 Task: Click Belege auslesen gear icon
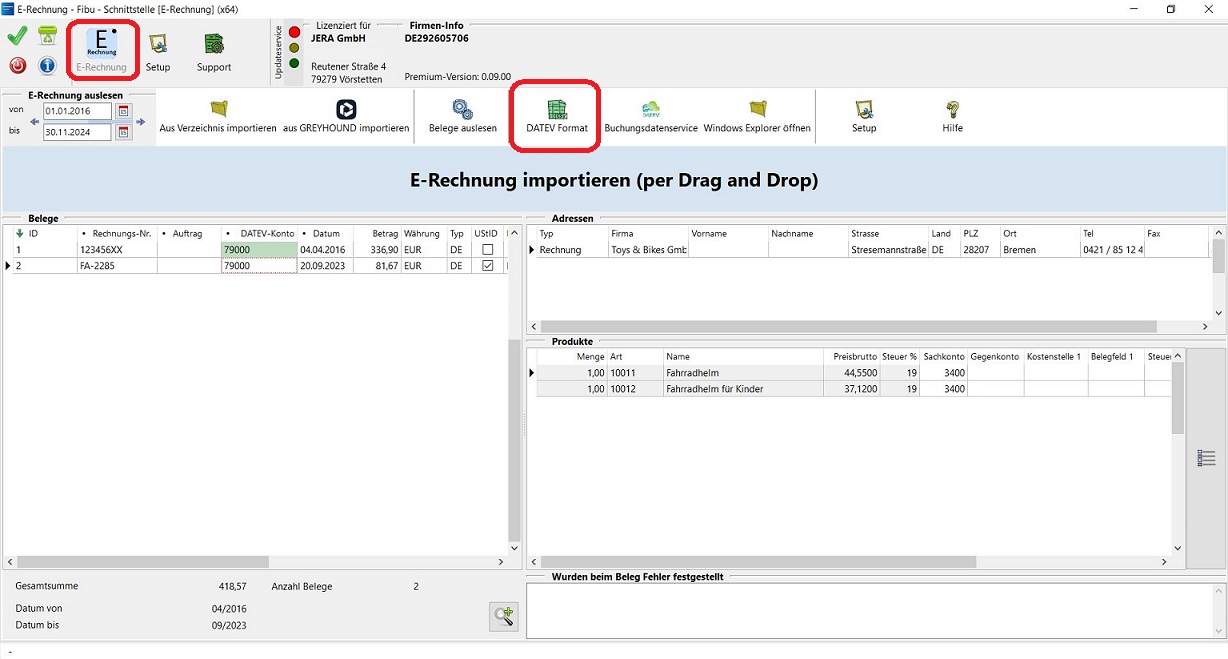point(462,116)
